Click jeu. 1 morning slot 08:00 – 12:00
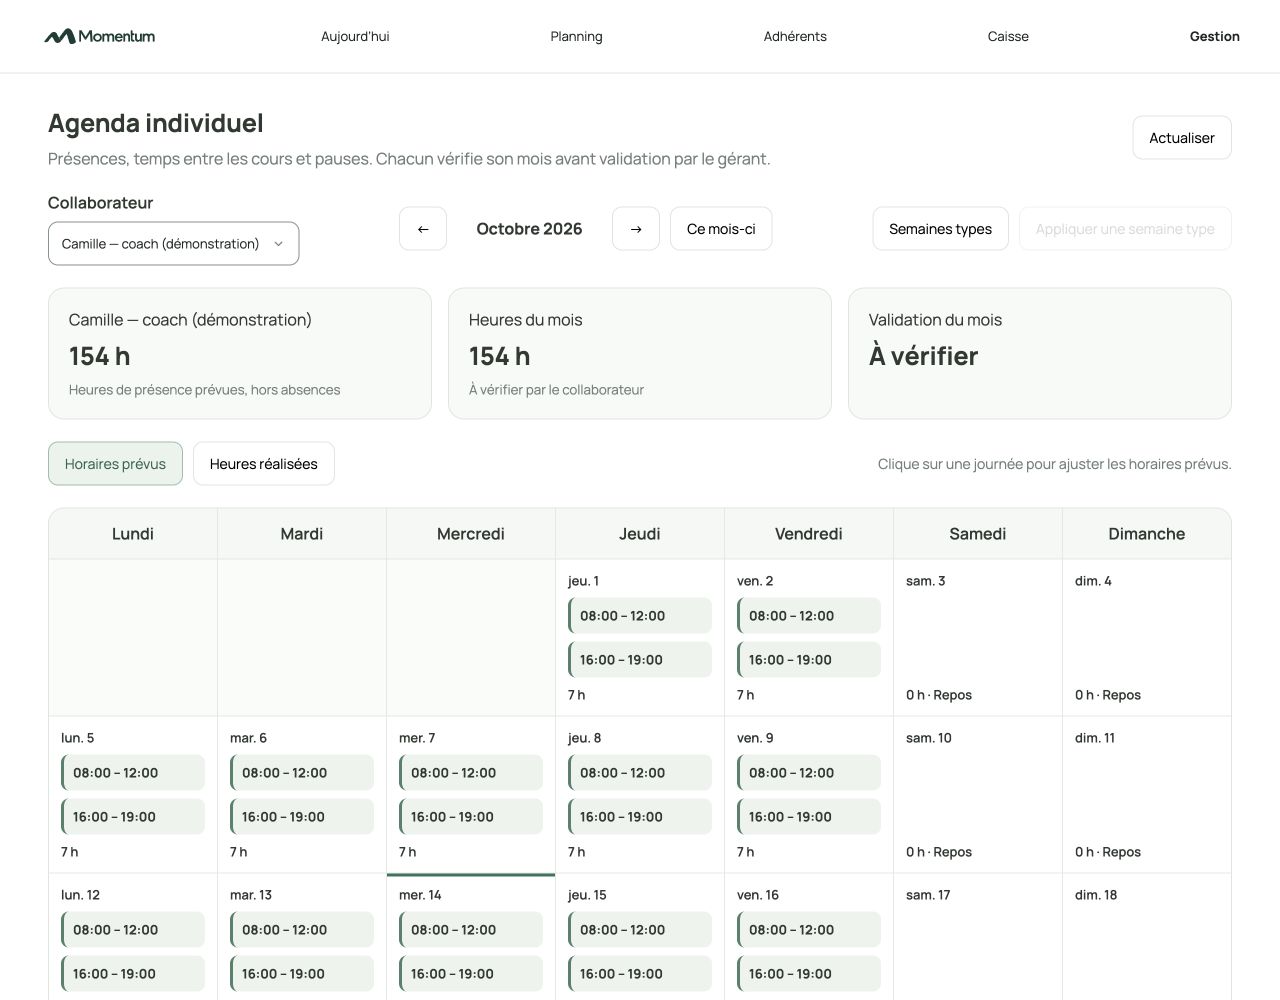This screenshot has height=1000, width=1280. 640,616
